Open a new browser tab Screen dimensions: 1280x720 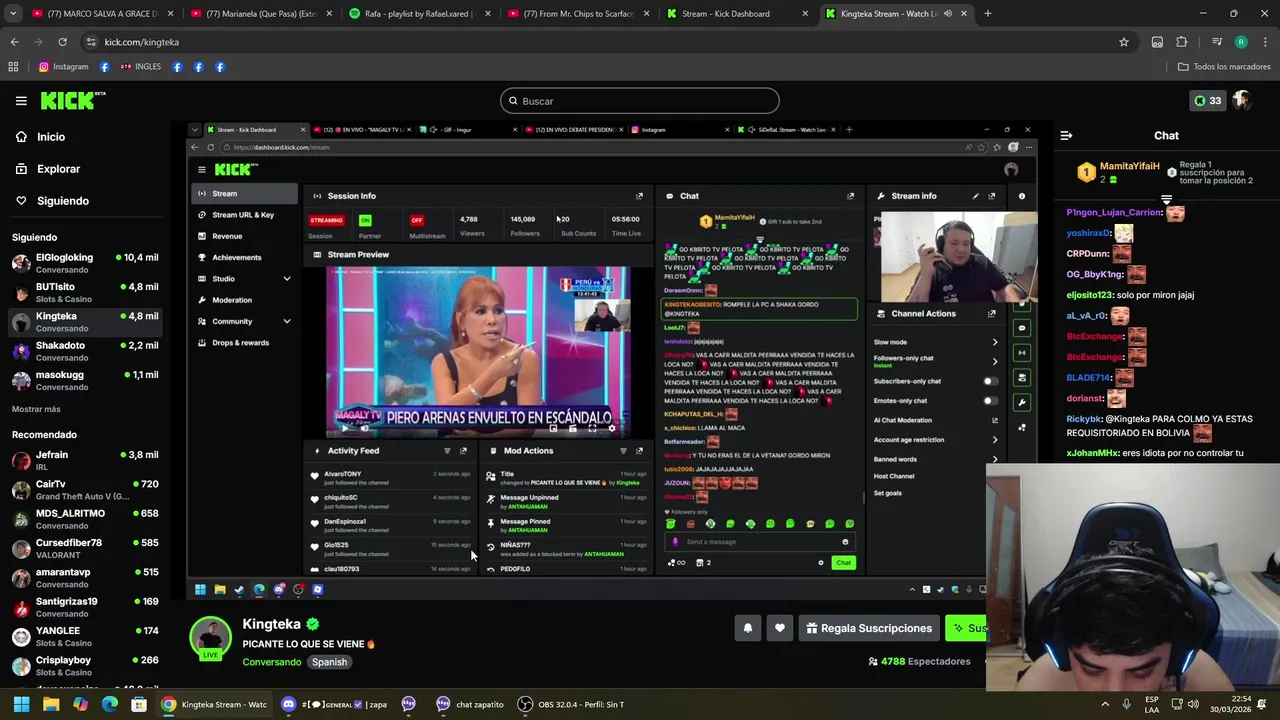pos(987,14)
